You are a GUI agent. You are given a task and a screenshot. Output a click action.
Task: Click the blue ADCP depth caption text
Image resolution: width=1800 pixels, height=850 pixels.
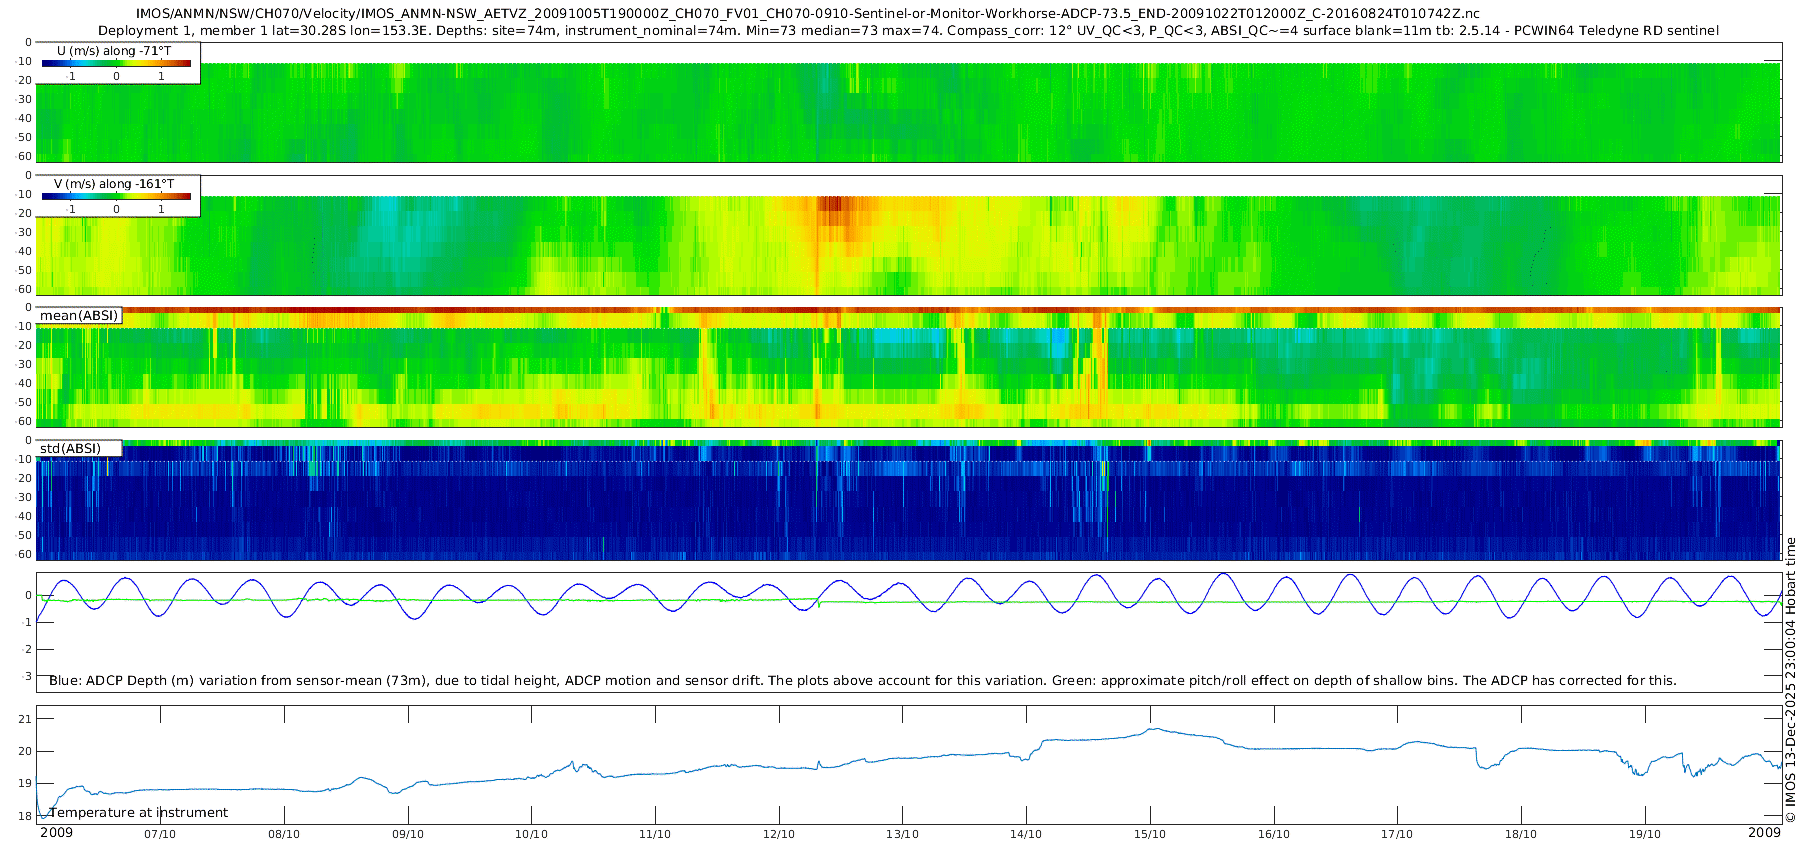[x=862, y=681]
